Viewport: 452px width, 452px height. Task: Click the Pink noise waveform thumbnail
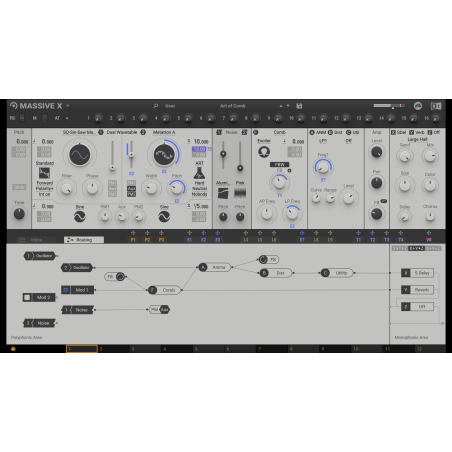pos(240,193)
